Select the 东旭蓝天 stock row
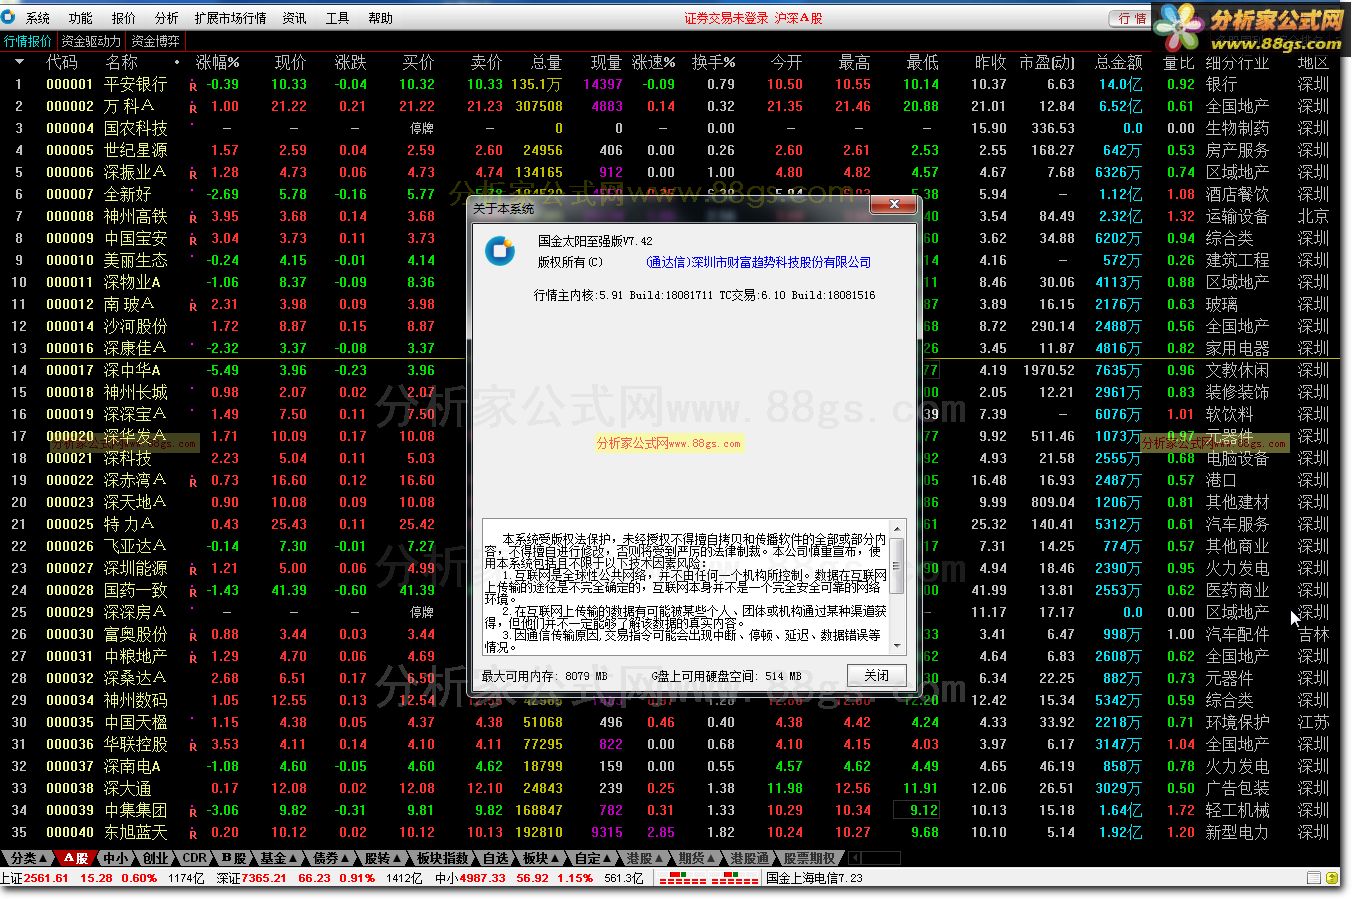 670,832
